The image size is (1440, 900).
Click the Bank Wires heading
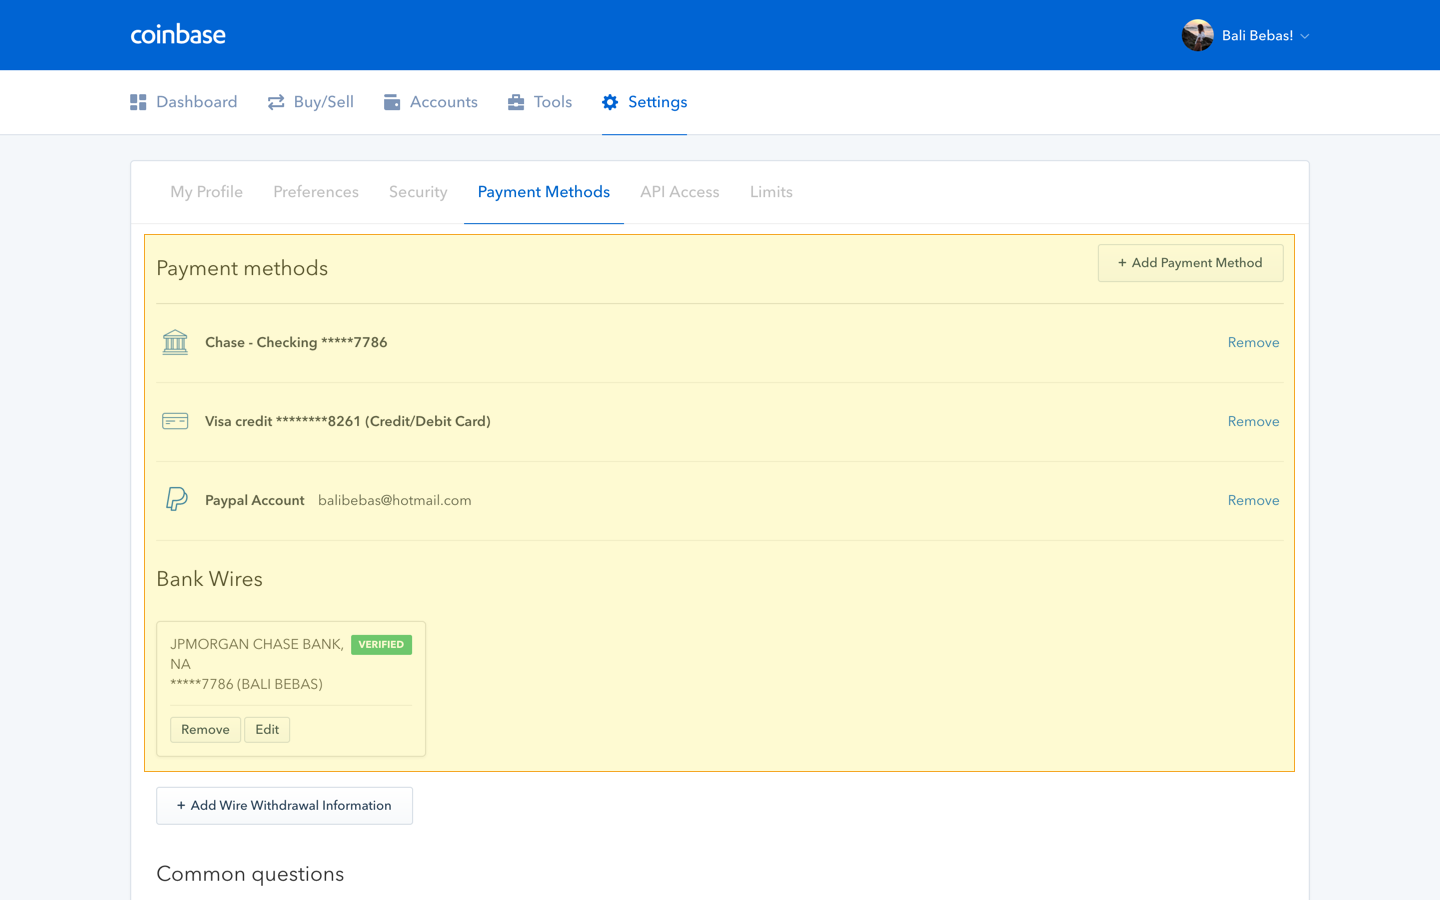(x=209, y=579)
